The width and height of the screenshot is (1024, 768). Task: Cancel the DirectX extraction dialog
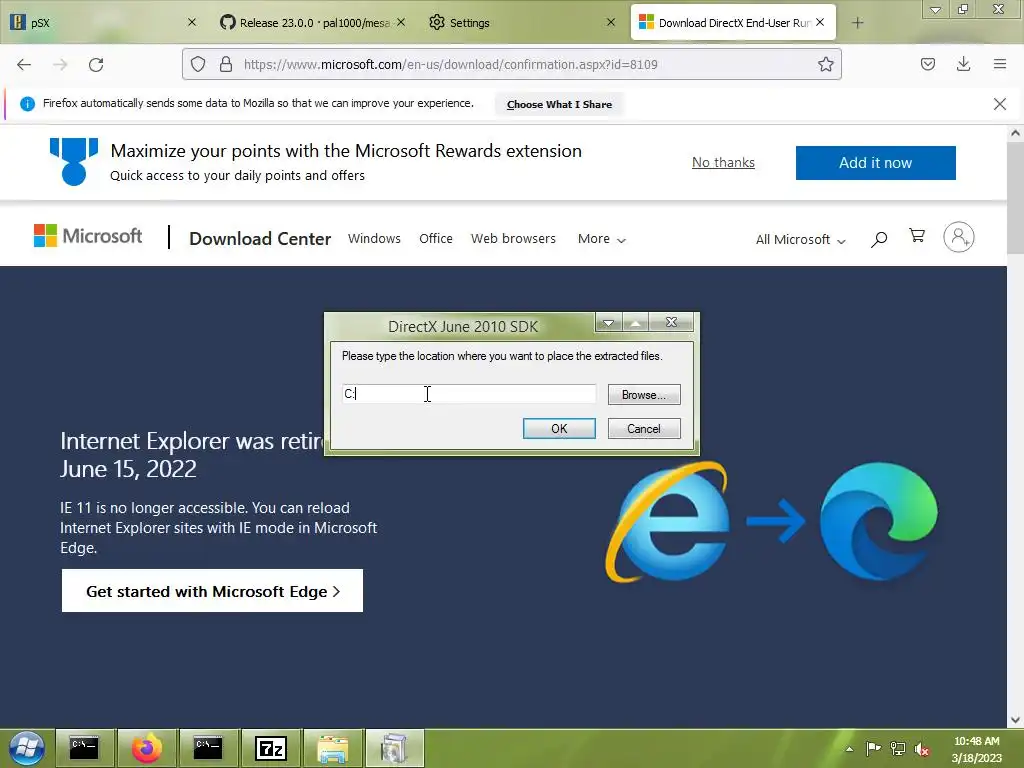(x=644, y=428)
